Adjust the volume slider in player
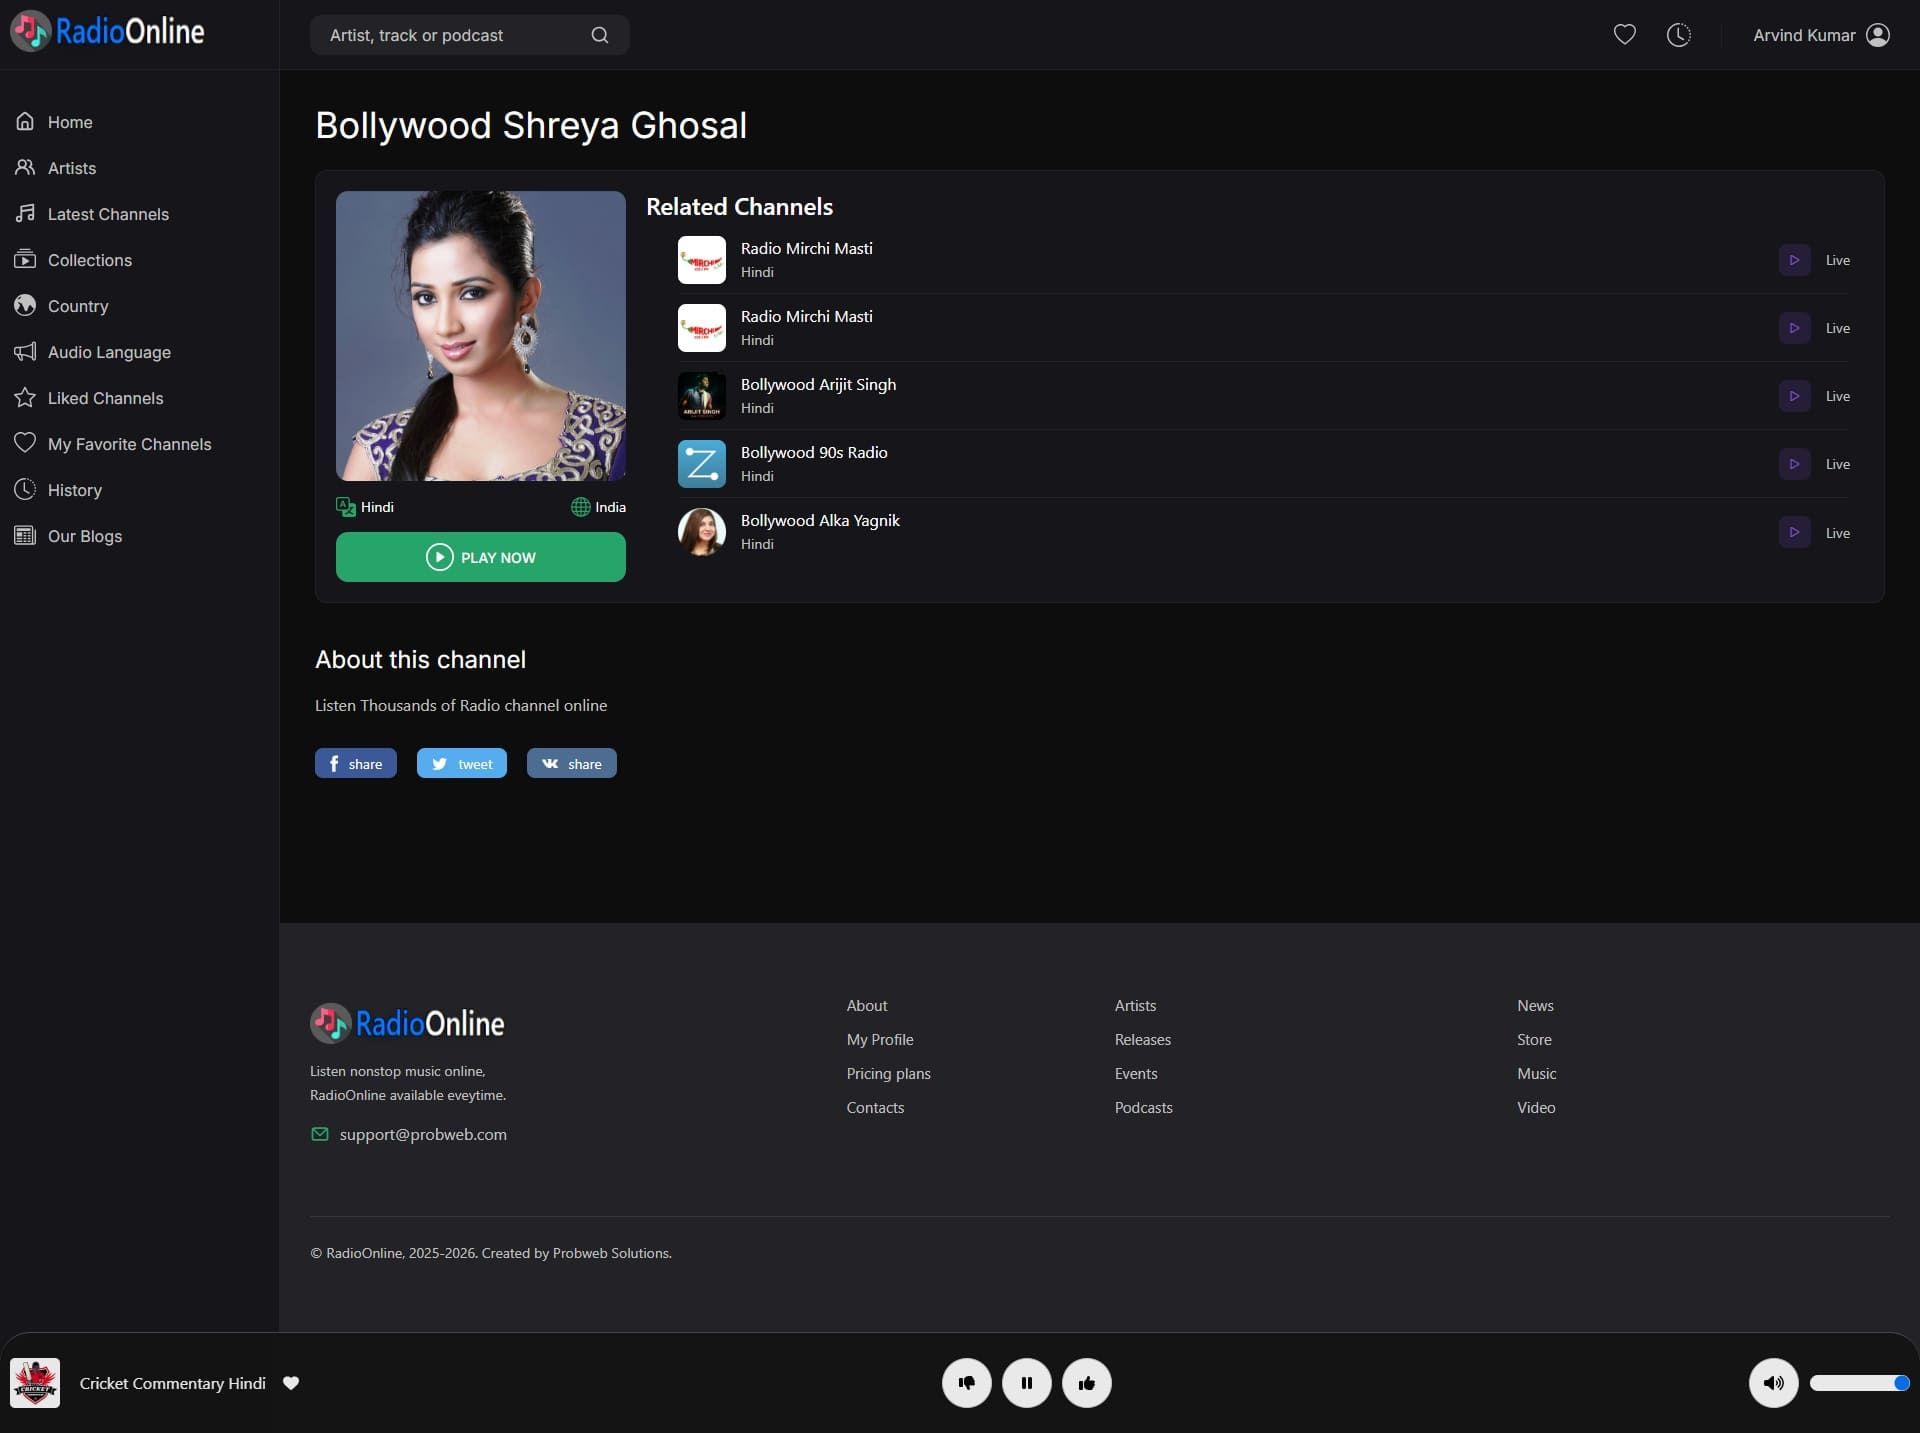1920x1433 pixels. click(x=1858, y=1383)
